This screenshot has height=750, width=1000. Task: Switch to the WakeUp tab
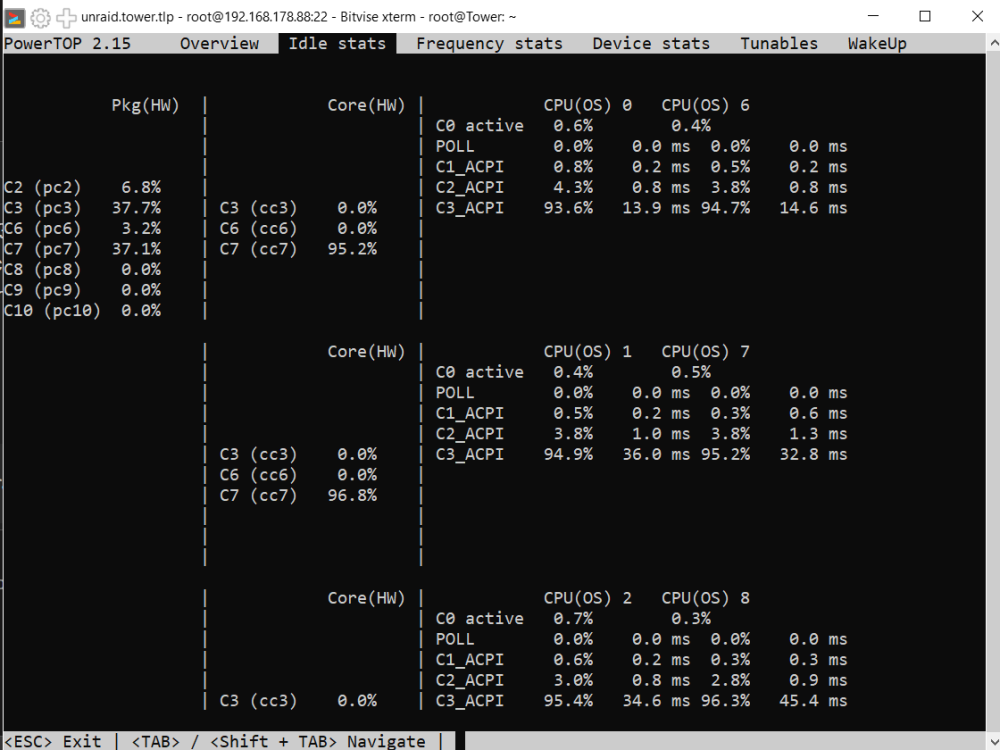click(x=877, y=43)
